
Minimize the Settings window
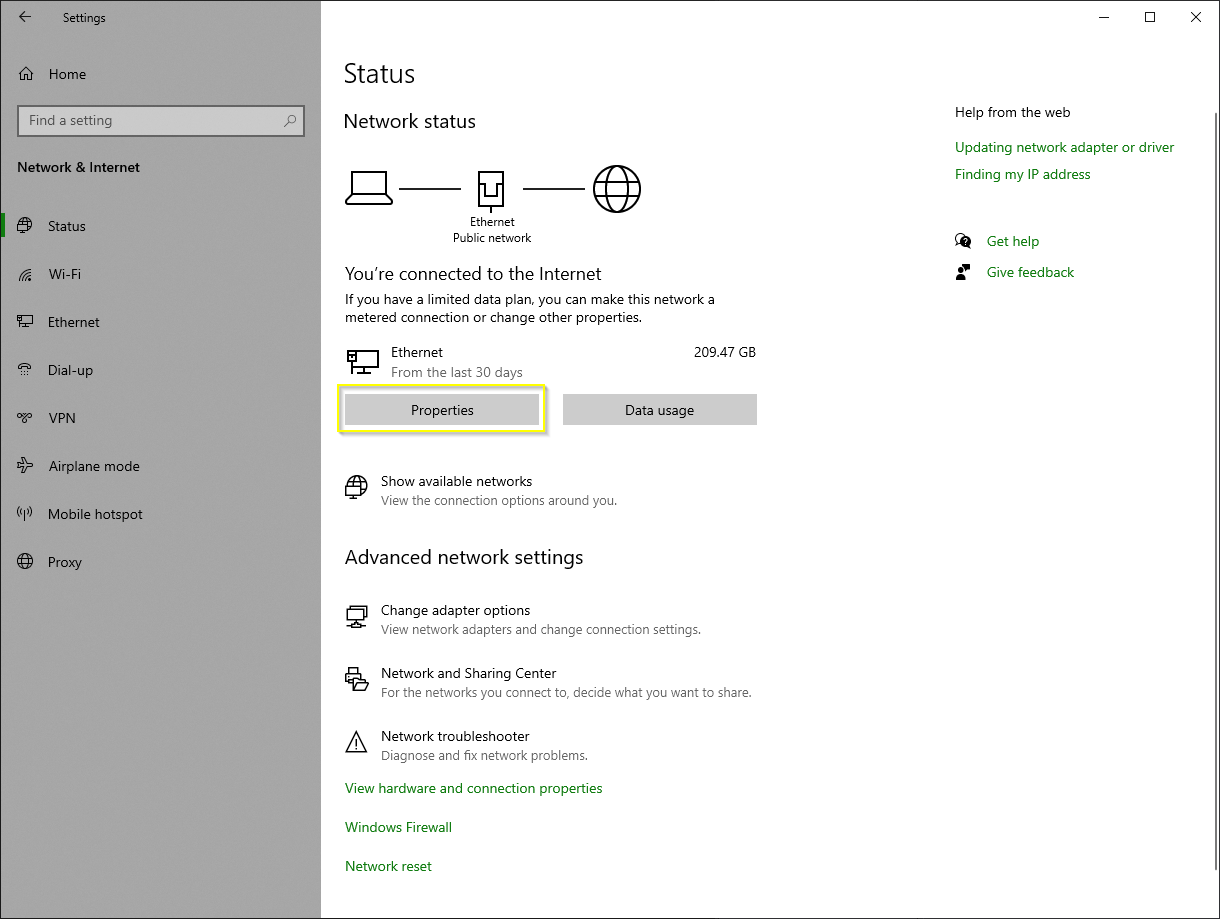[x=1104, y=17]
